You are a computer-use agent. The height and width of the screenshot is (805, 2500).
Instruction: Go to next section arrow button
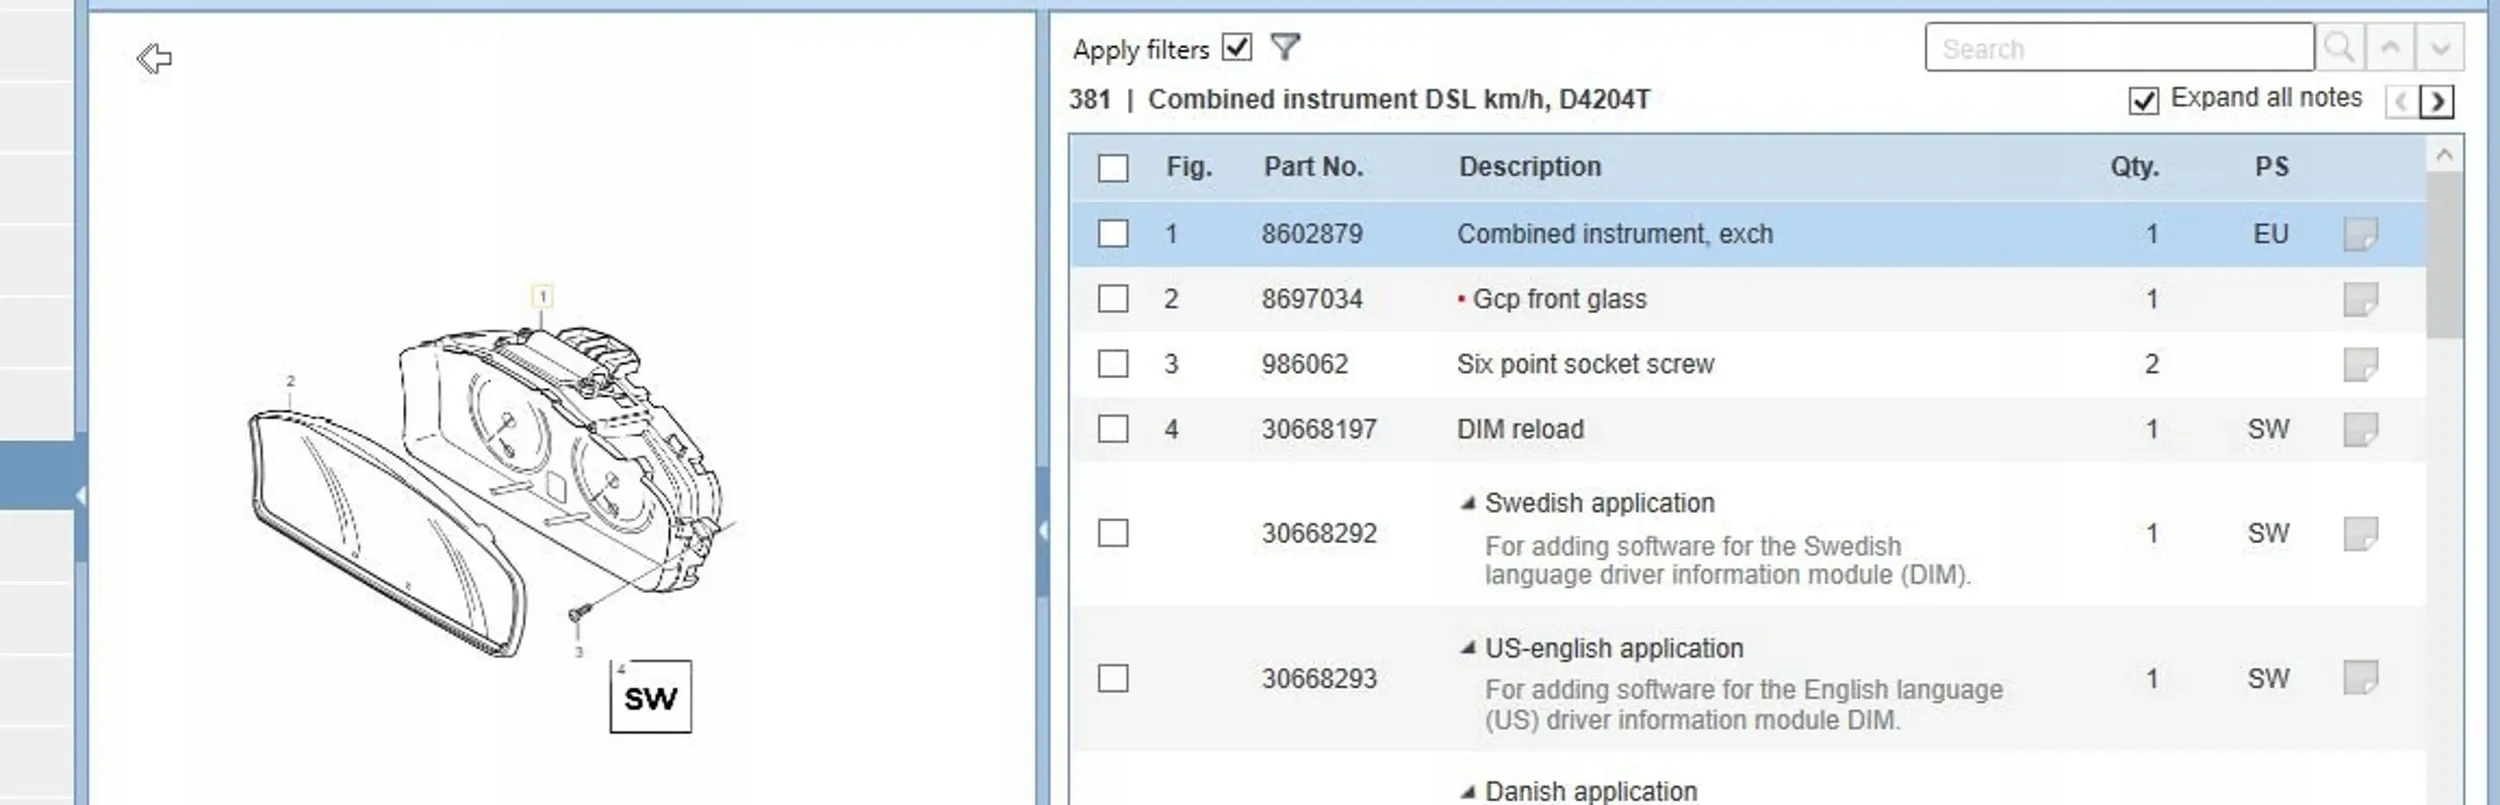2438,101
